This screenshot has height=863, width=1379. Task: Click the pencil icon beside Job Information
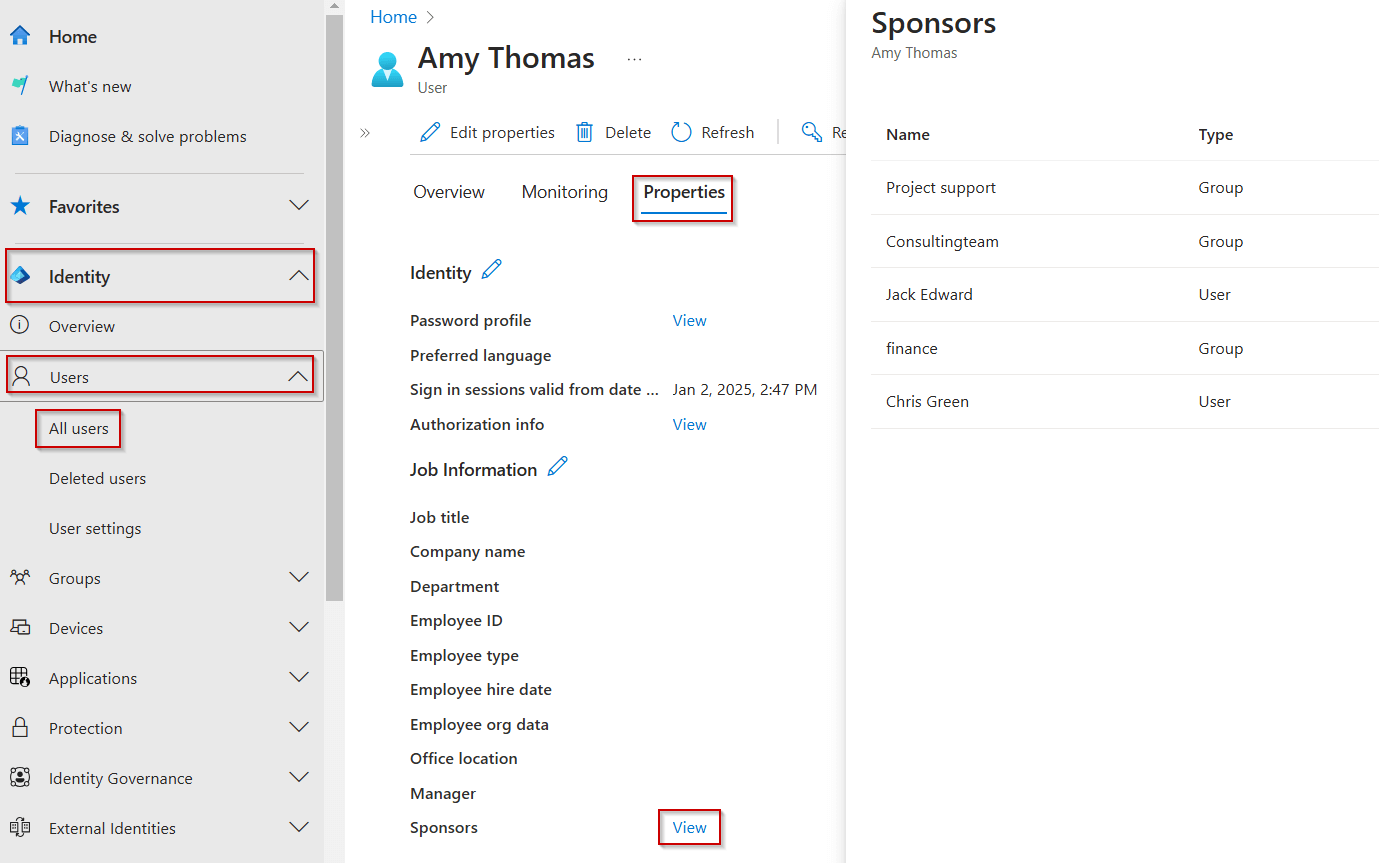558,466
